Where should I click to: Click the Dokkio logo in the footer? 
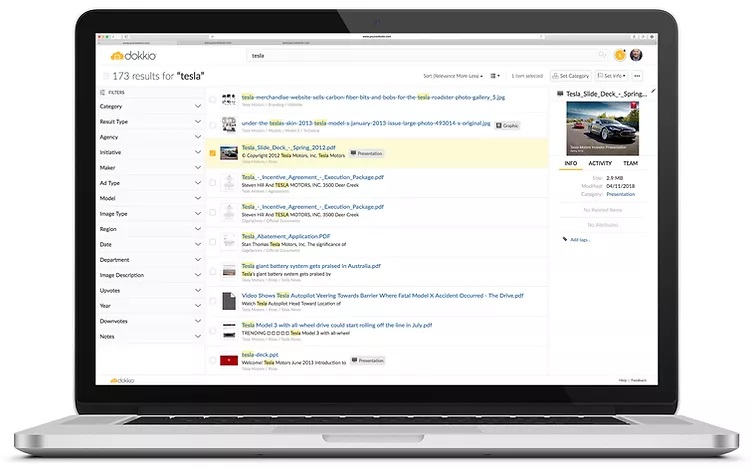(122, 380)
